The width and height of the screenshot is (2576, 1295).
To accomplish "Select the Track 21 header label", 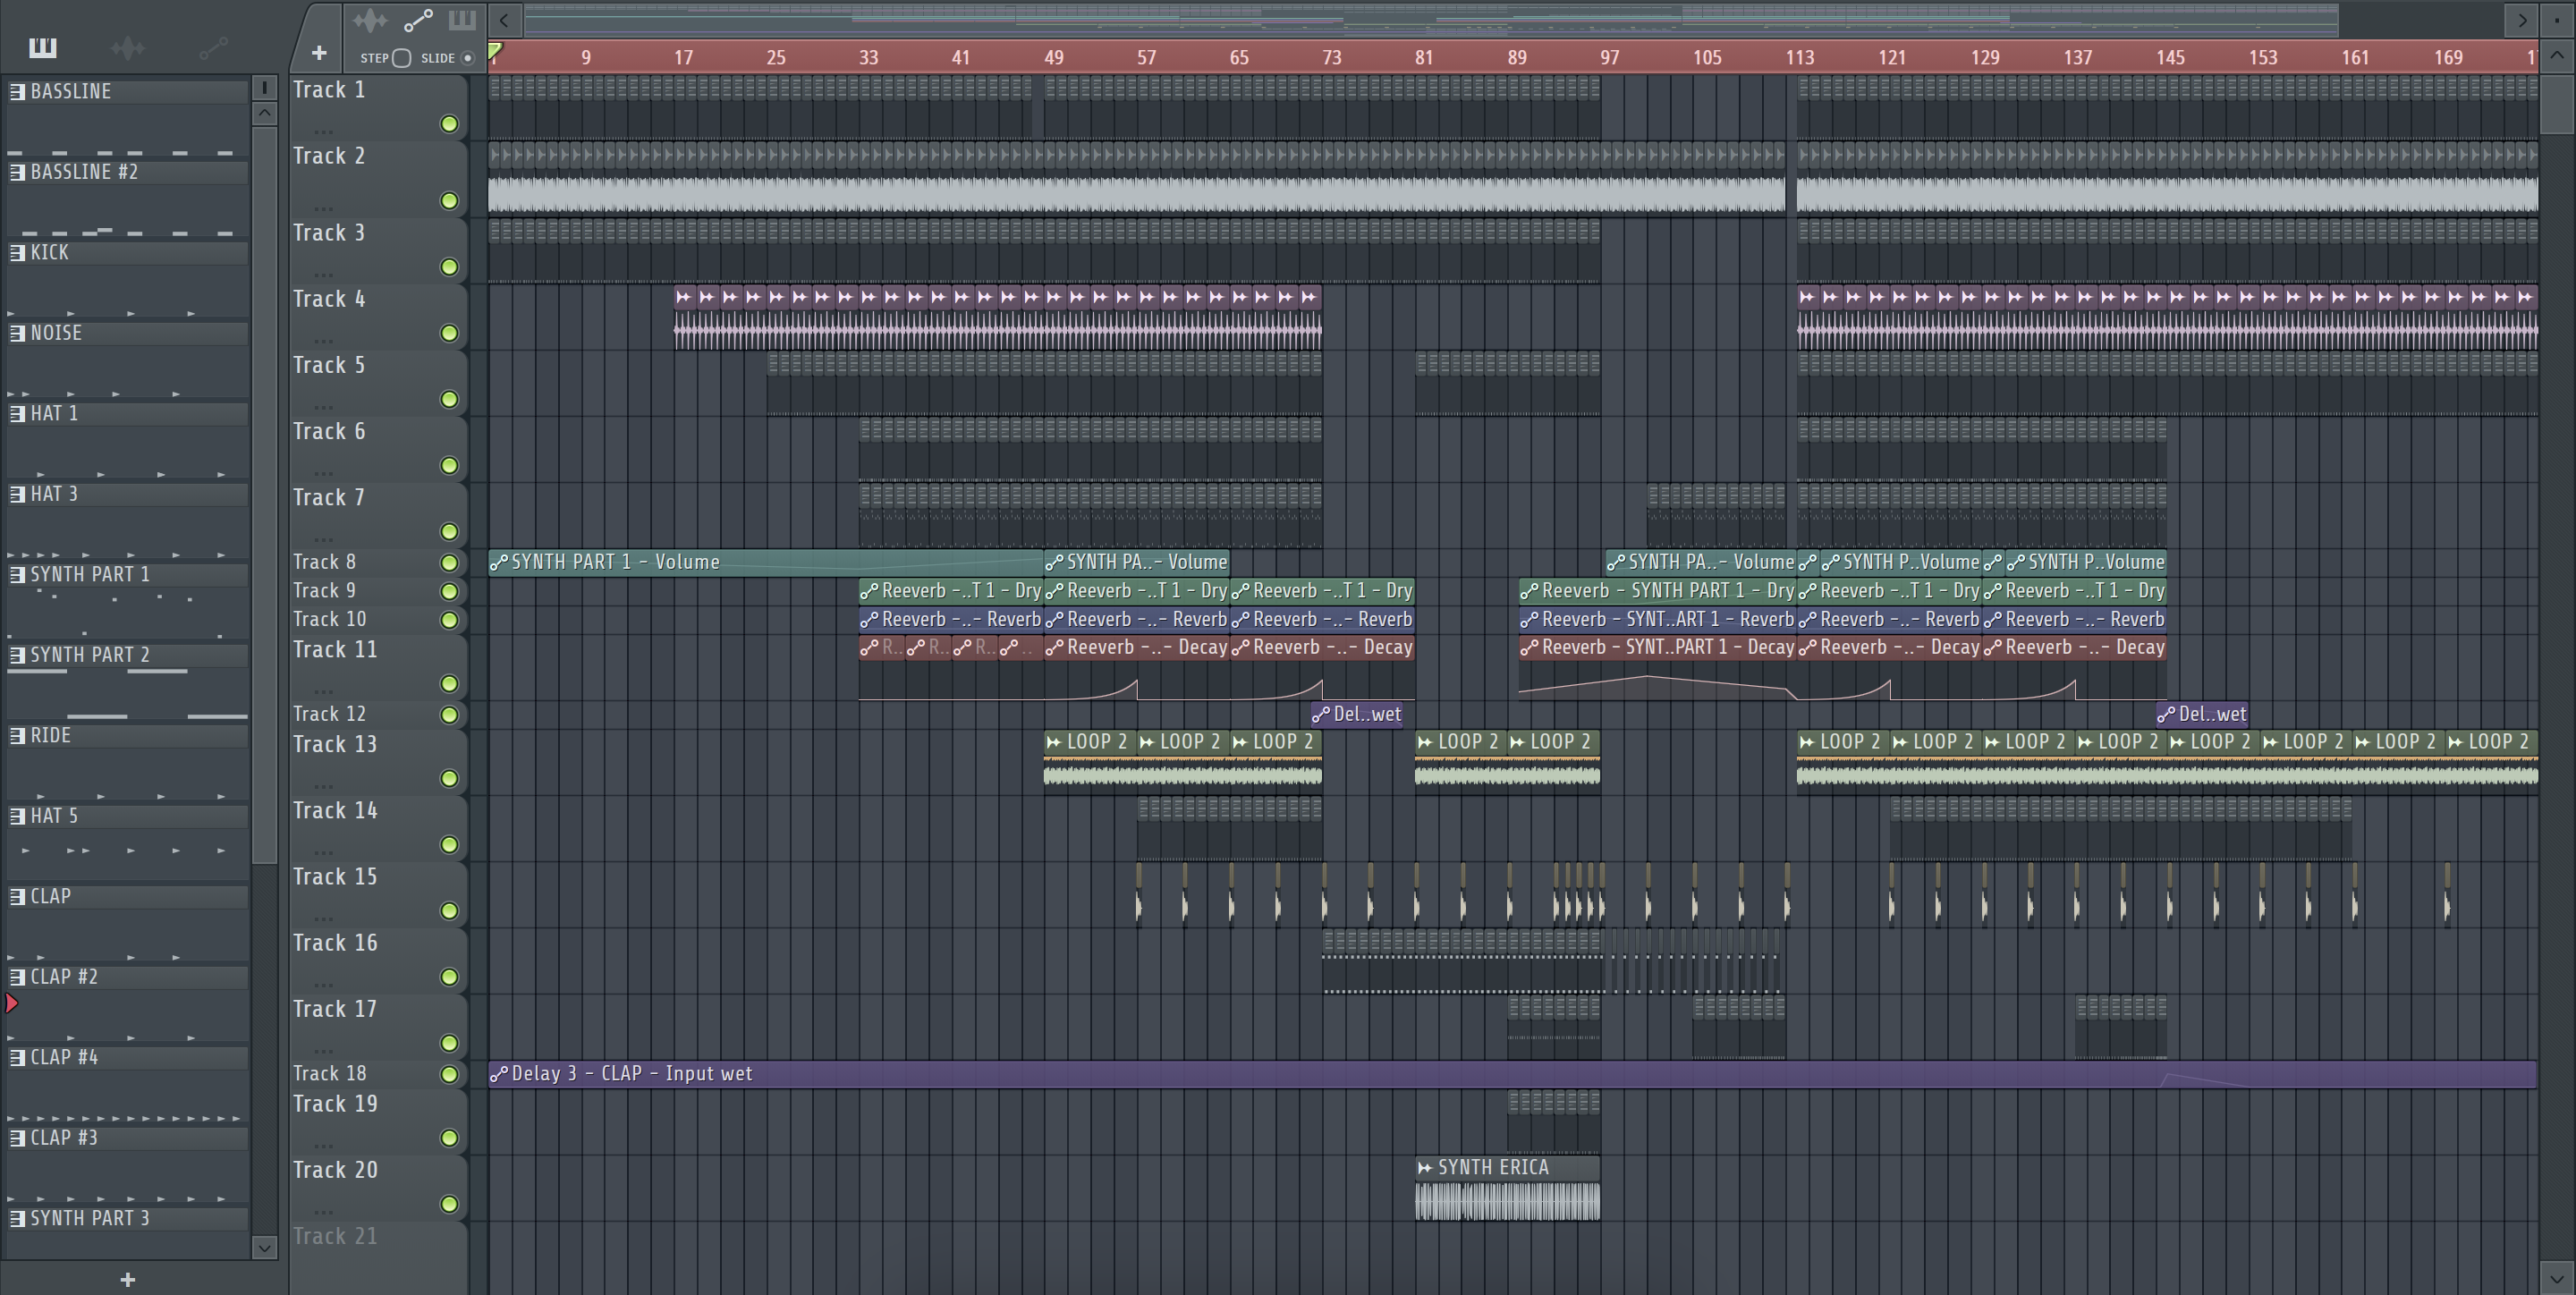I will (335, 1236).
